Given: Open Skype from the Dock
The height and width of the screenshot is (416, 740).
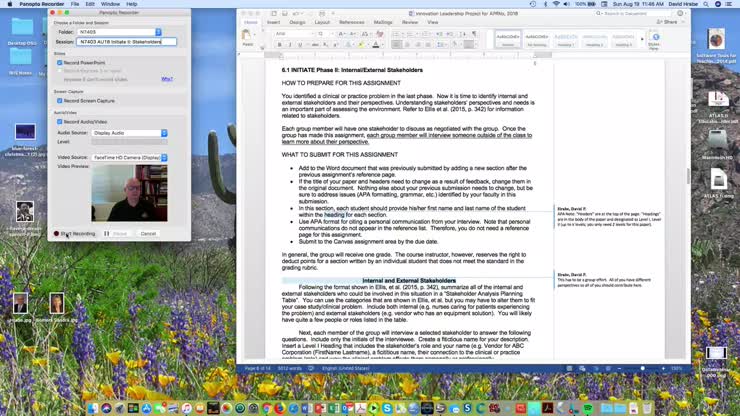Looking at the screenshot, I should coord(387,408).
